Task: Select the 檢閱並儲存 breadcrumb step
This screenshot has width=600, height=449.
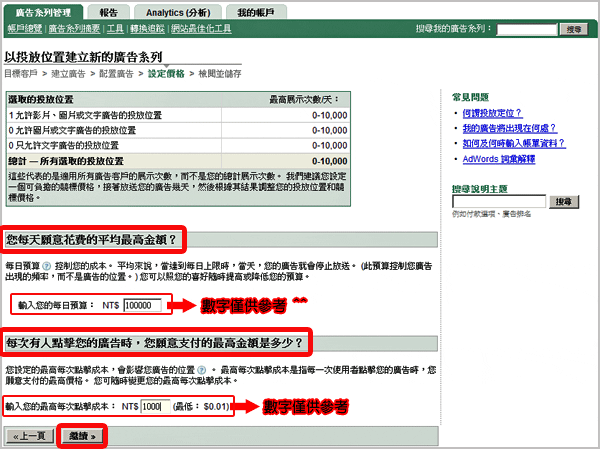Action: pyautogui.click(x=220, y=74)
